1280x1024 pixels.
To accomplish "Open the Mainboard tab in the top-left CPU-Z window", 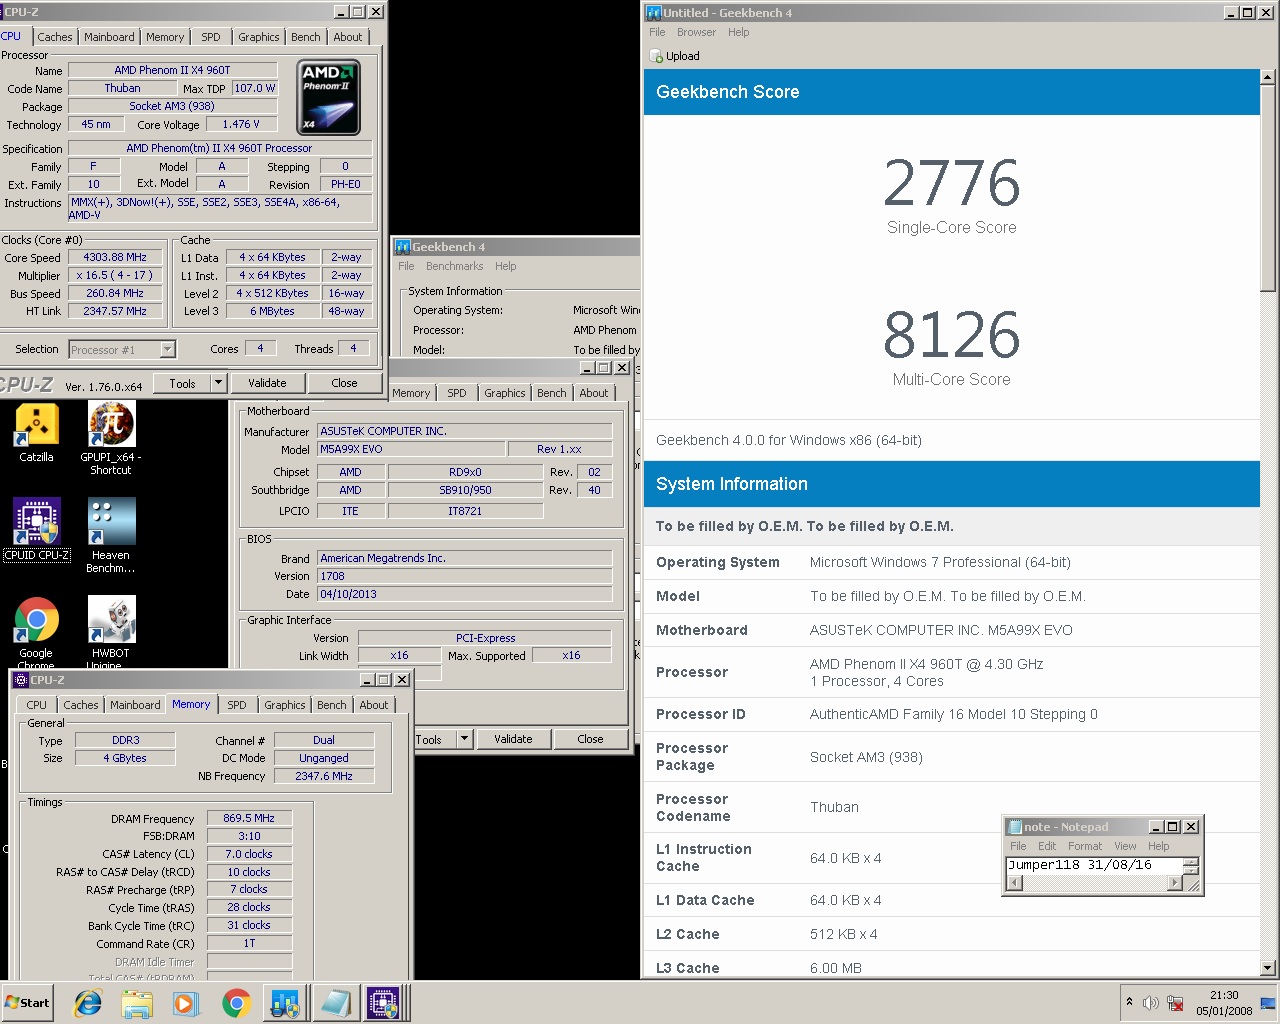I will tap(109, 37).
